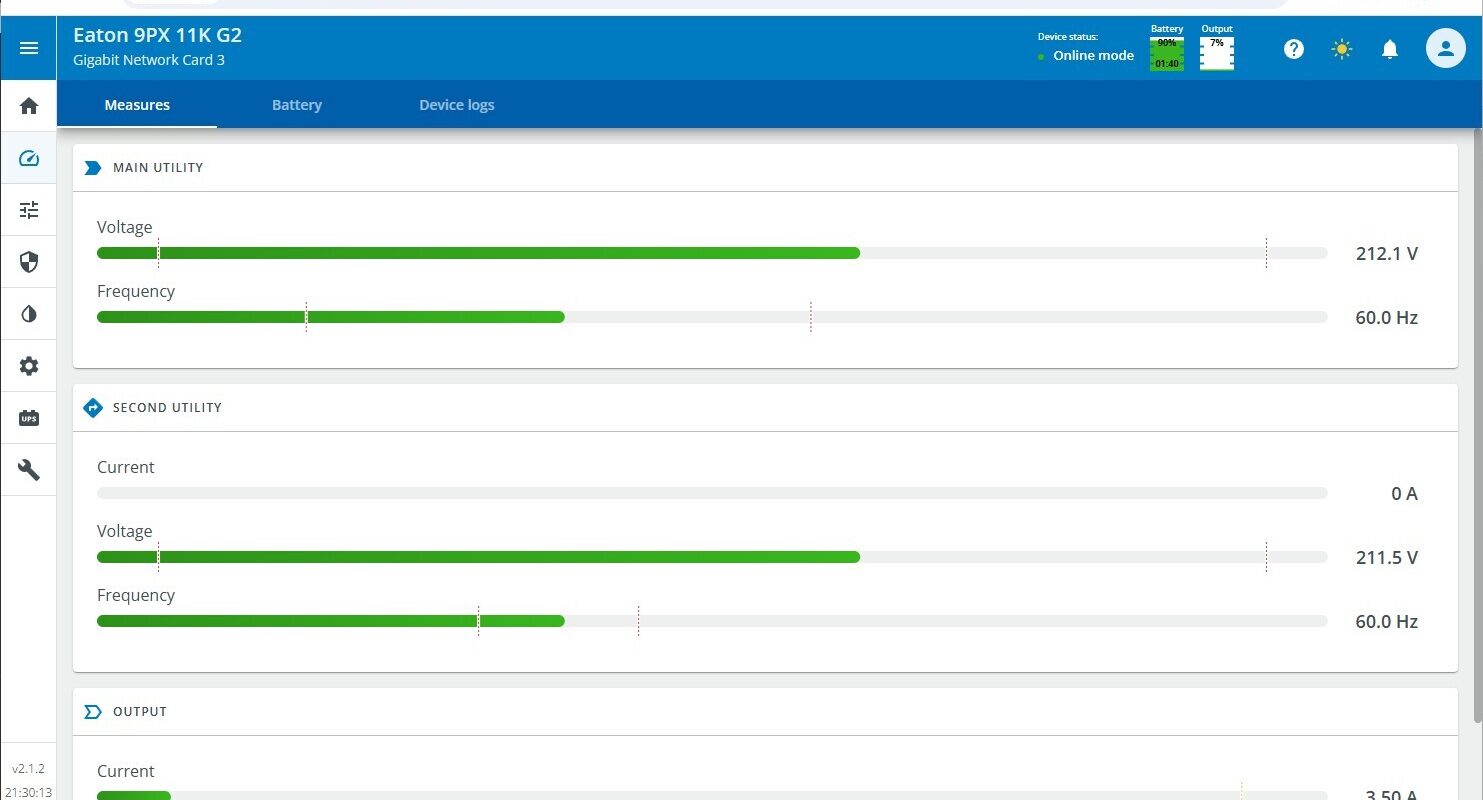
Task: Open the UPS card sidebar icon
Action: [x=29, y=418]
